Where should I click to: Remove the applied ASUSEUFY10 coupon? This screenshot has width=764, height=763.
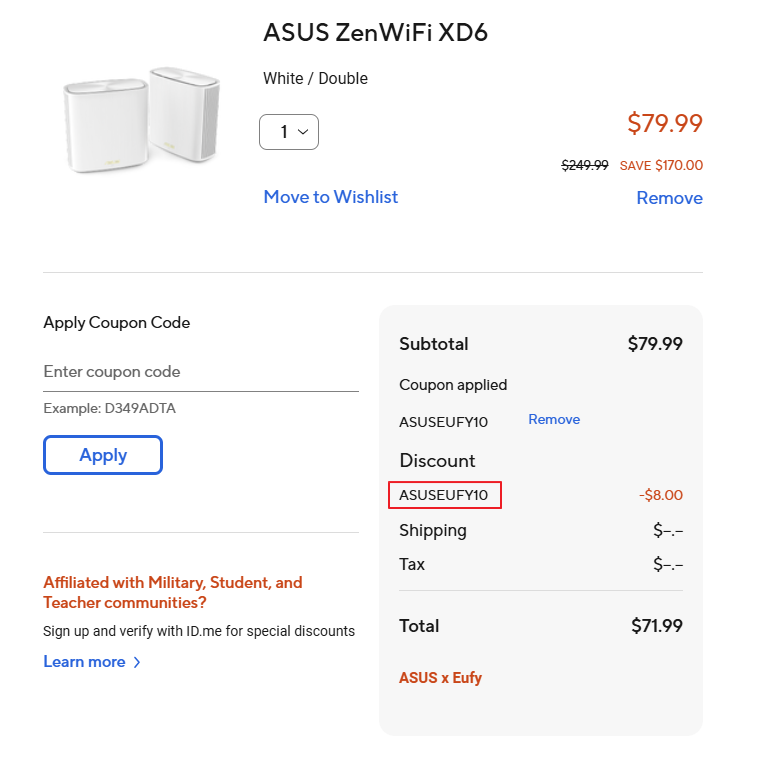click(553, 420)
